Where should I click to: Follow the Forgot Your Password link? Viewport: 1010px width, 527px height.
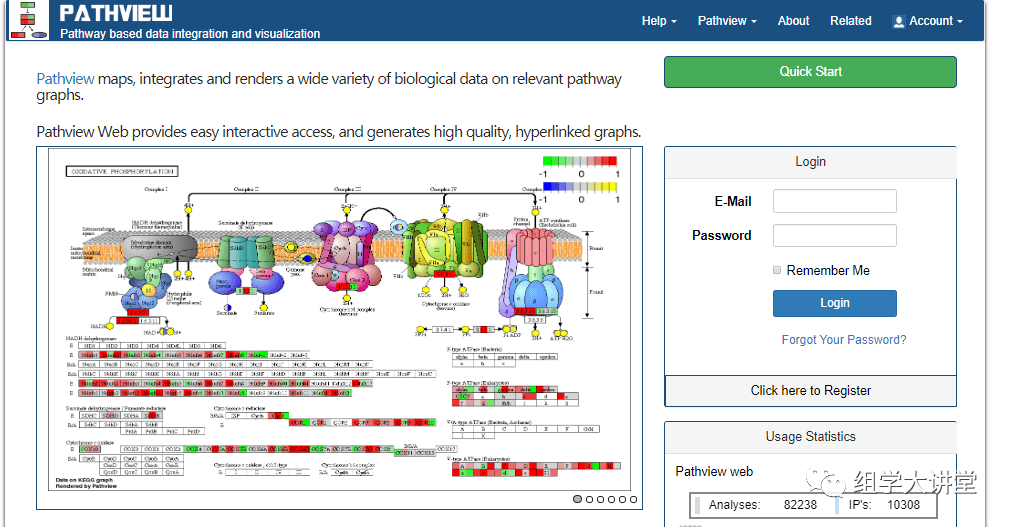pyautogui.click(x=844, y=340)
